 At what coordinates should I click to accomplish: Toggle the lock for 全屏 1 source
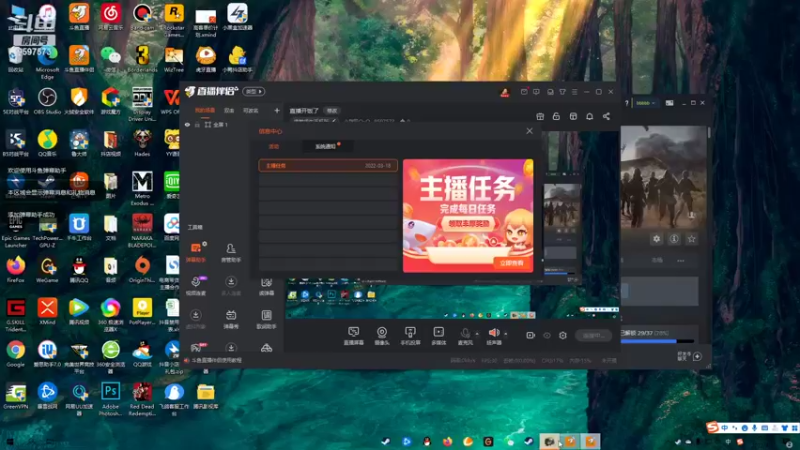[197, 124]
